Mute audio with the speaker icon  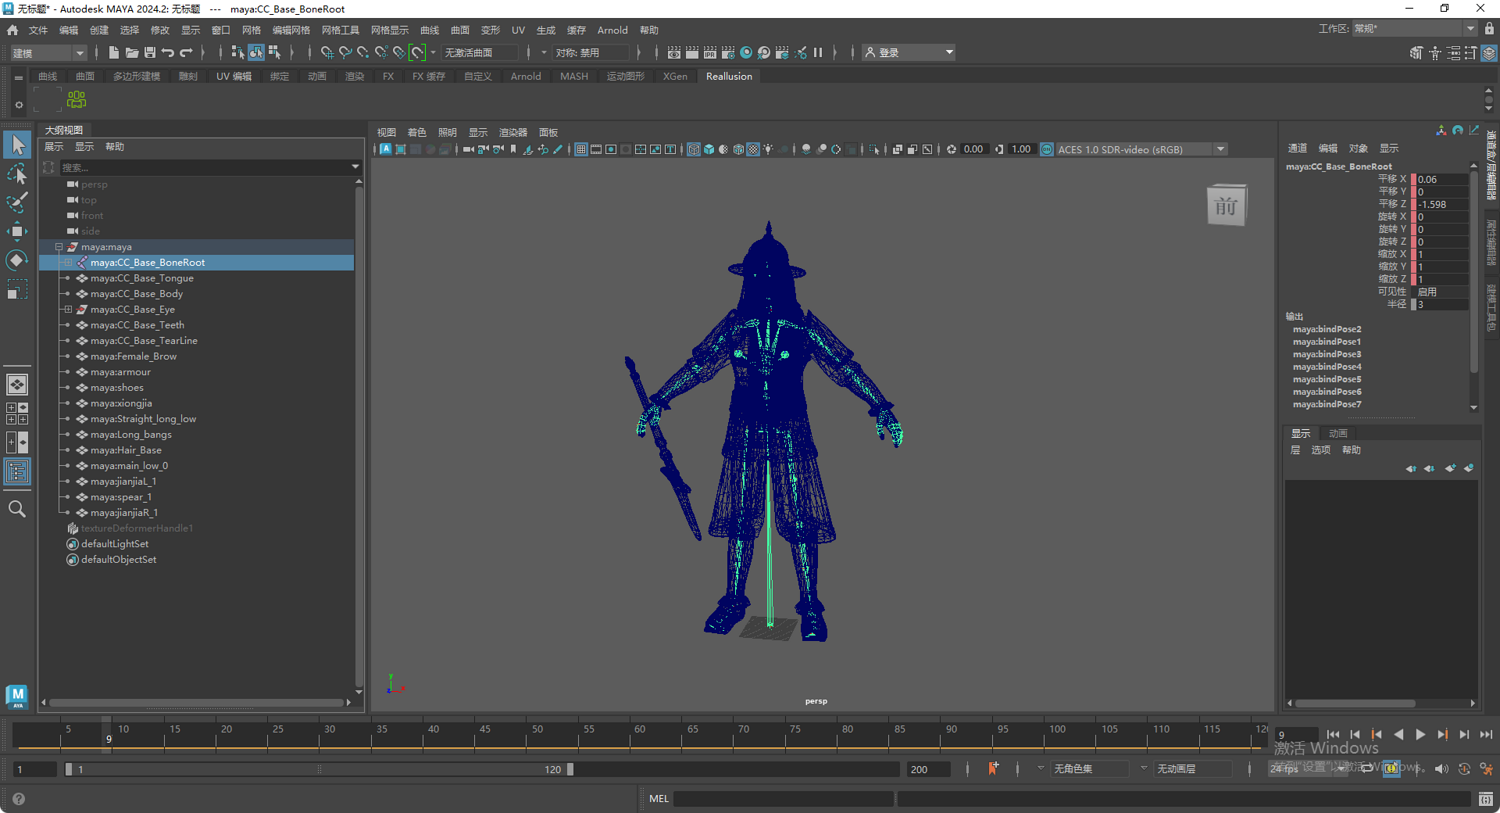tap(1441, 768)
